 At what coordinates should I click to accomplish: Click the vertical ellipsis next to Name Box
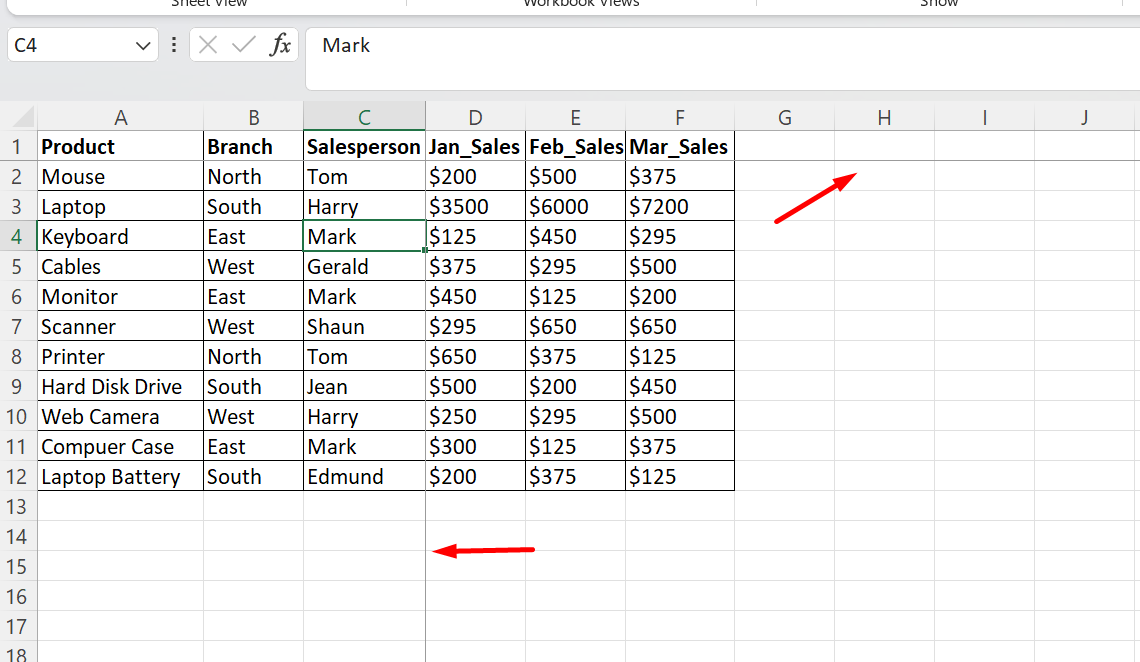173,45
